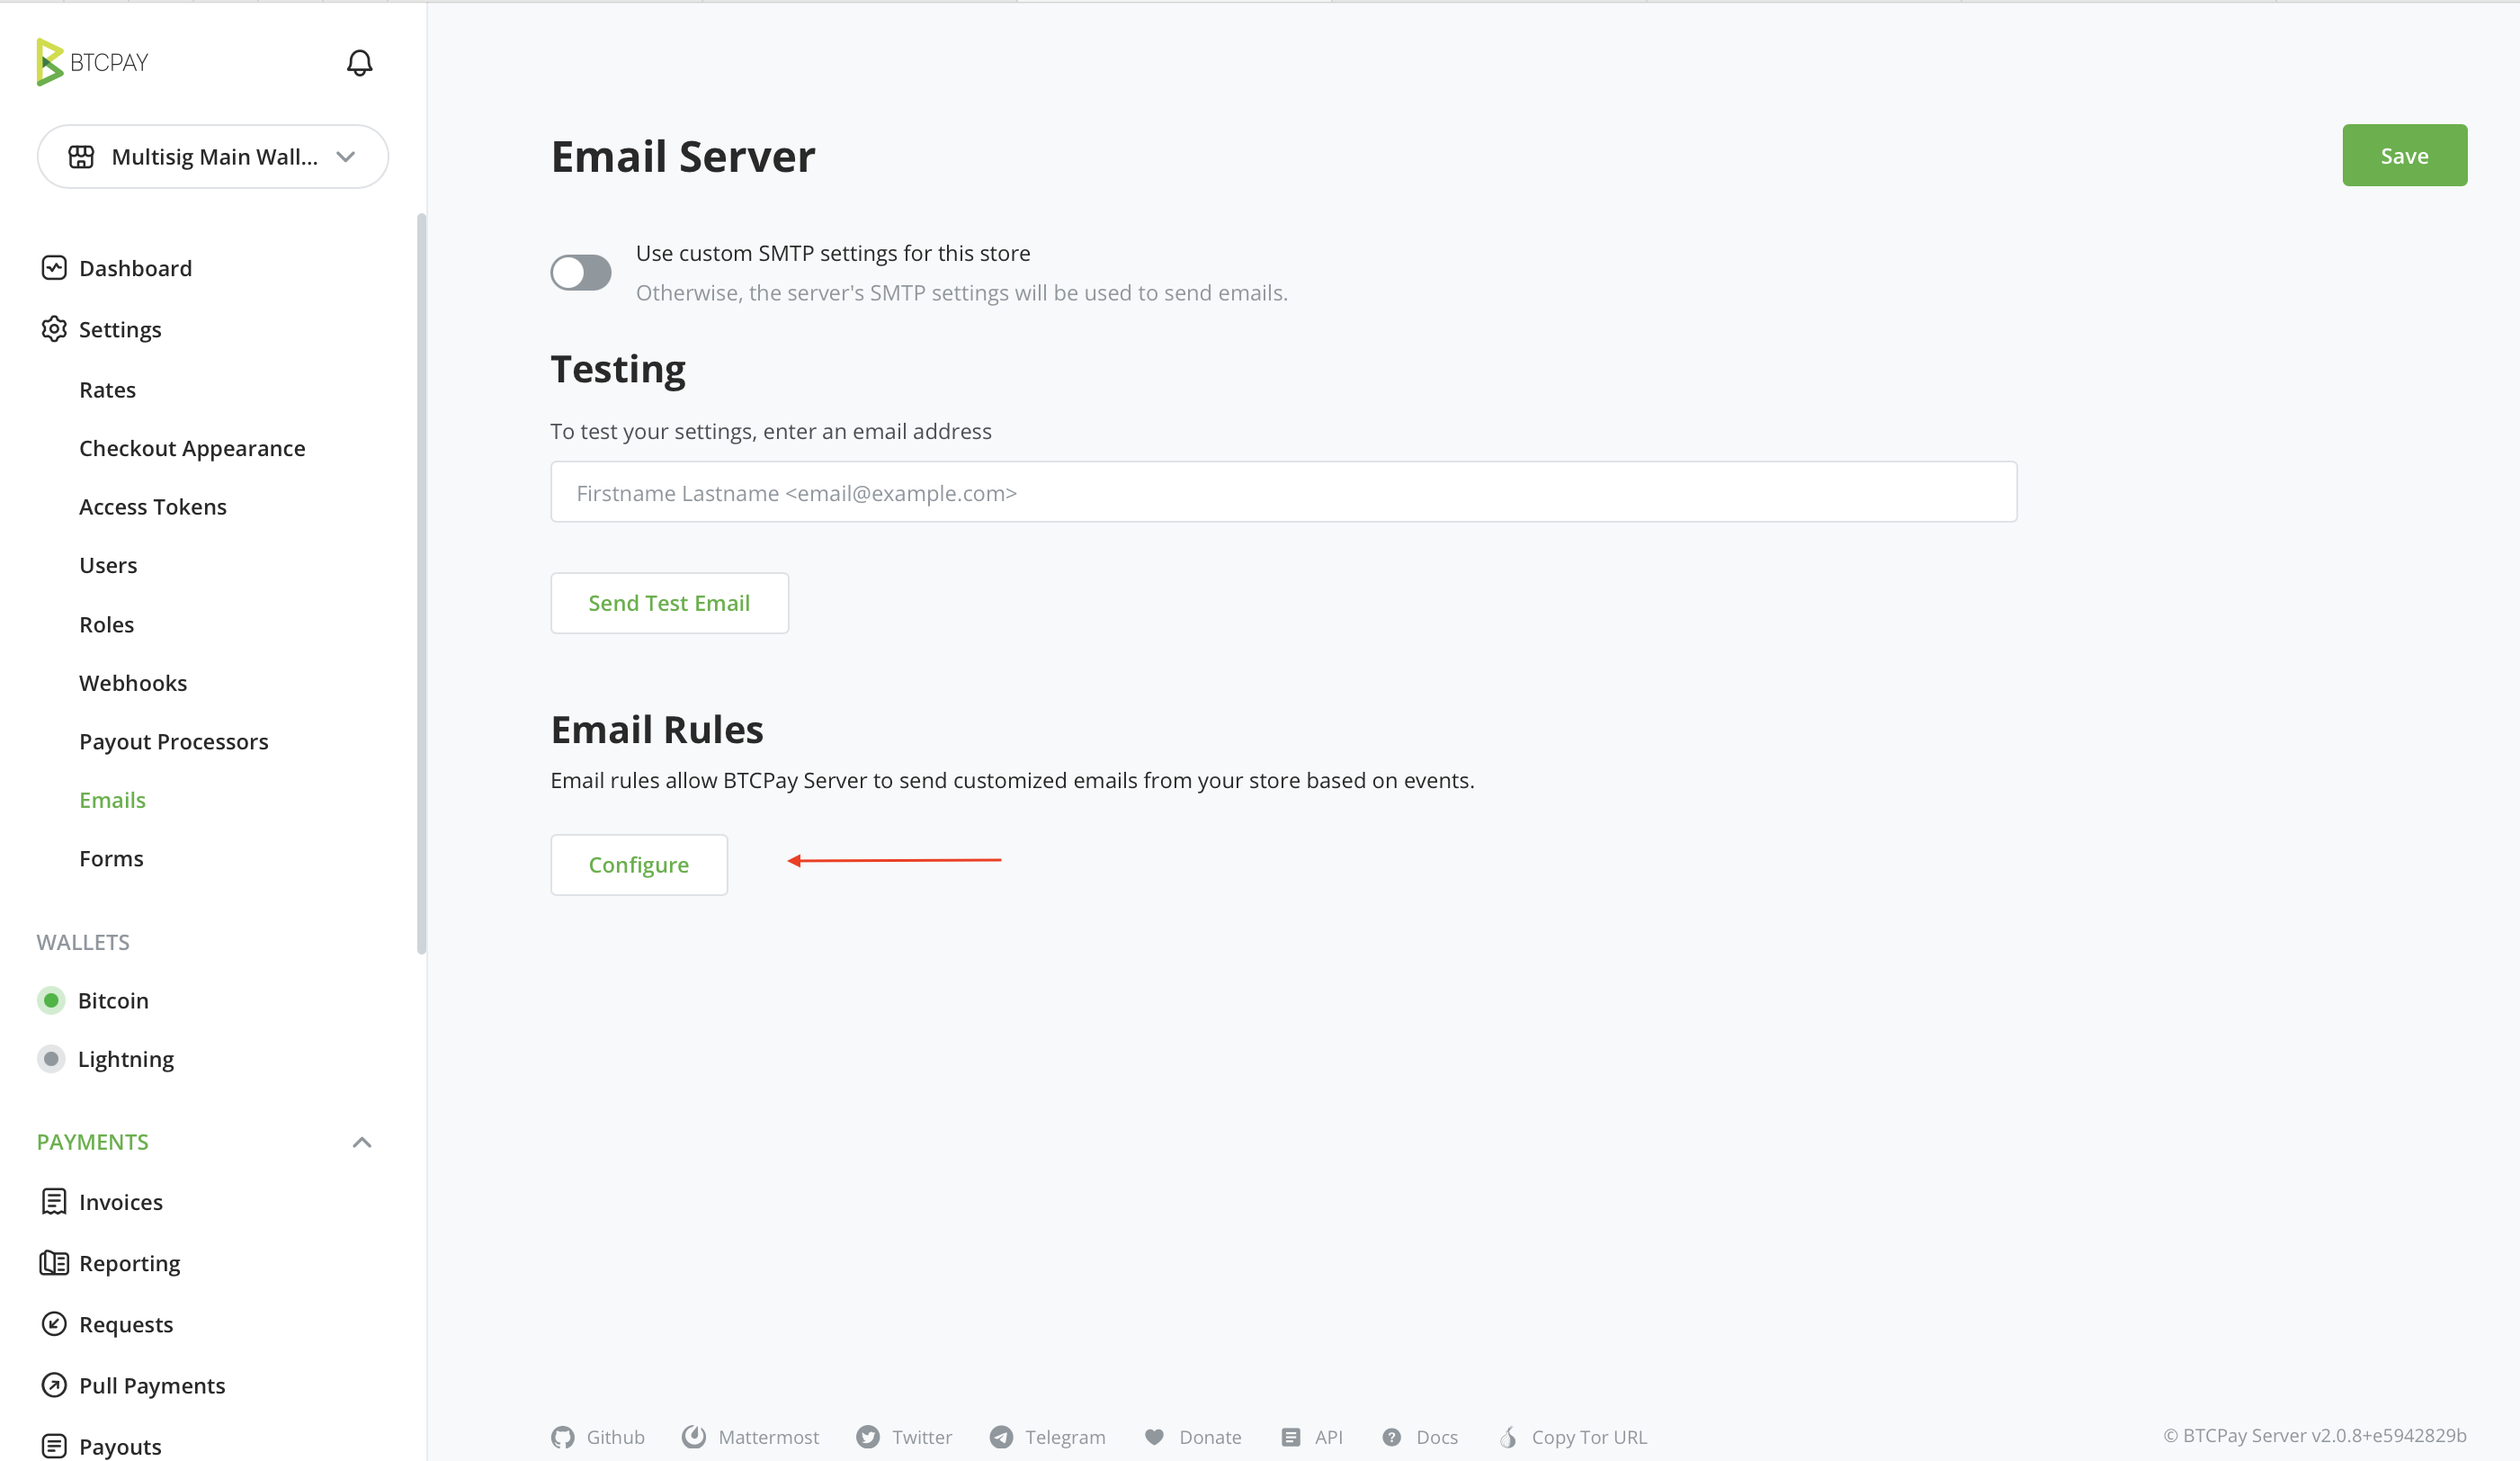Go to Checkout Appearance settings
Viewport: 2520px width, 1461px height.
pyautogui.click(x=192, y=448)
